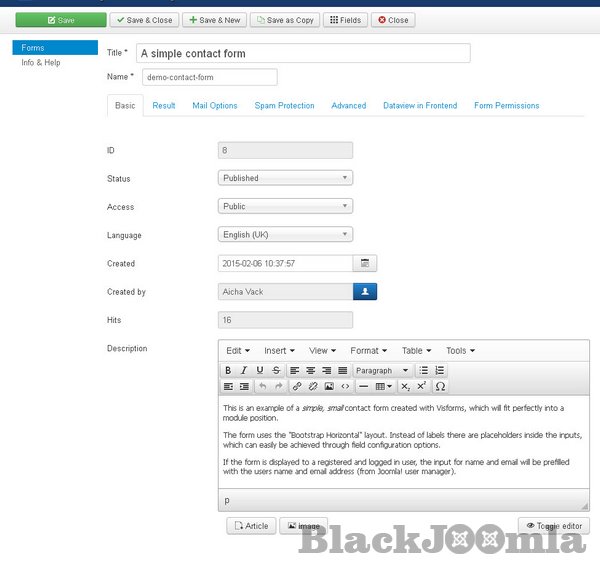The height and width of the screenshot is (569, 600).
Task: Open the calendar picker beside Created date
Action: tap(365, 263)
